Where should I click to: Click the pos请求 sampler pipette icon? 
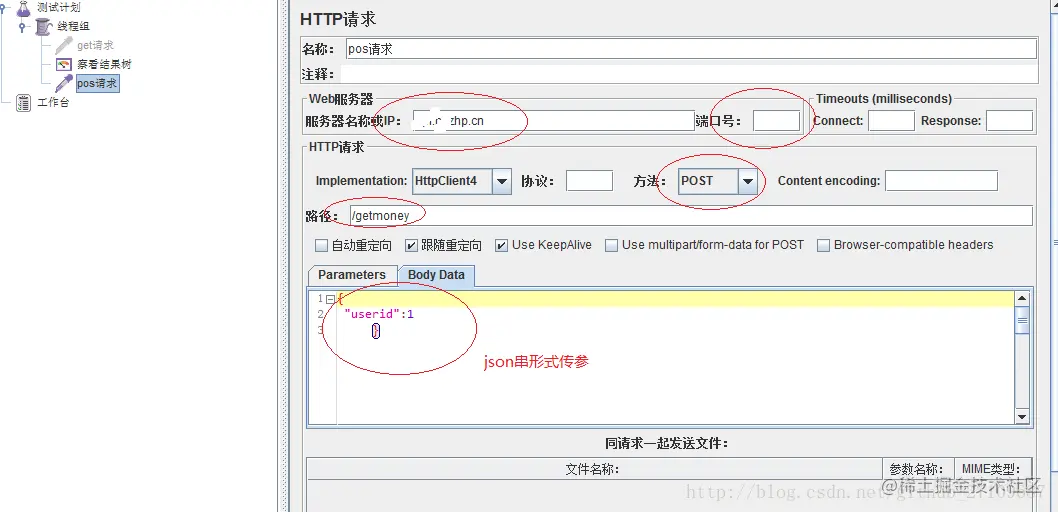[x=64, y=84]
